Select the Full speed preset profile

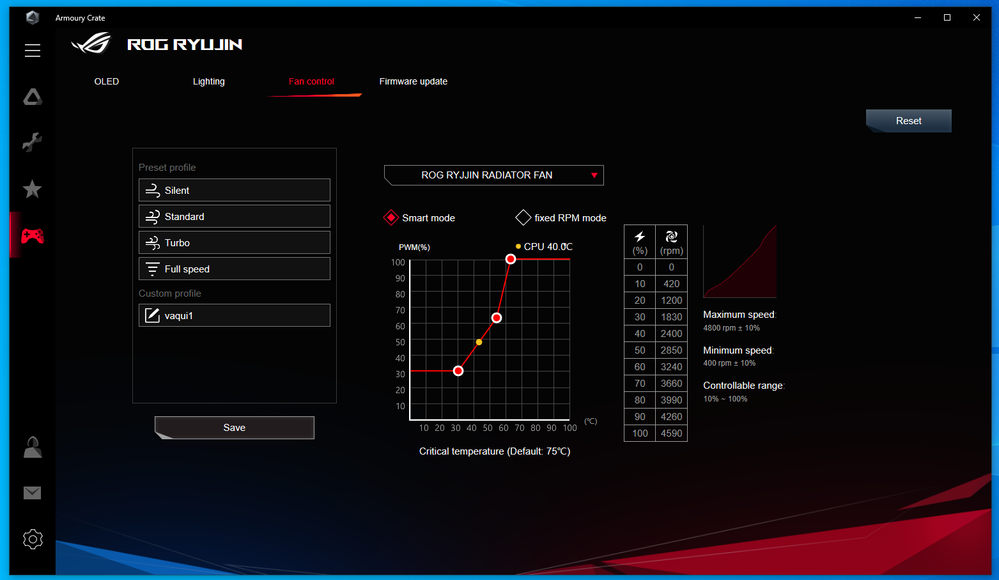(x=234, y=269)
